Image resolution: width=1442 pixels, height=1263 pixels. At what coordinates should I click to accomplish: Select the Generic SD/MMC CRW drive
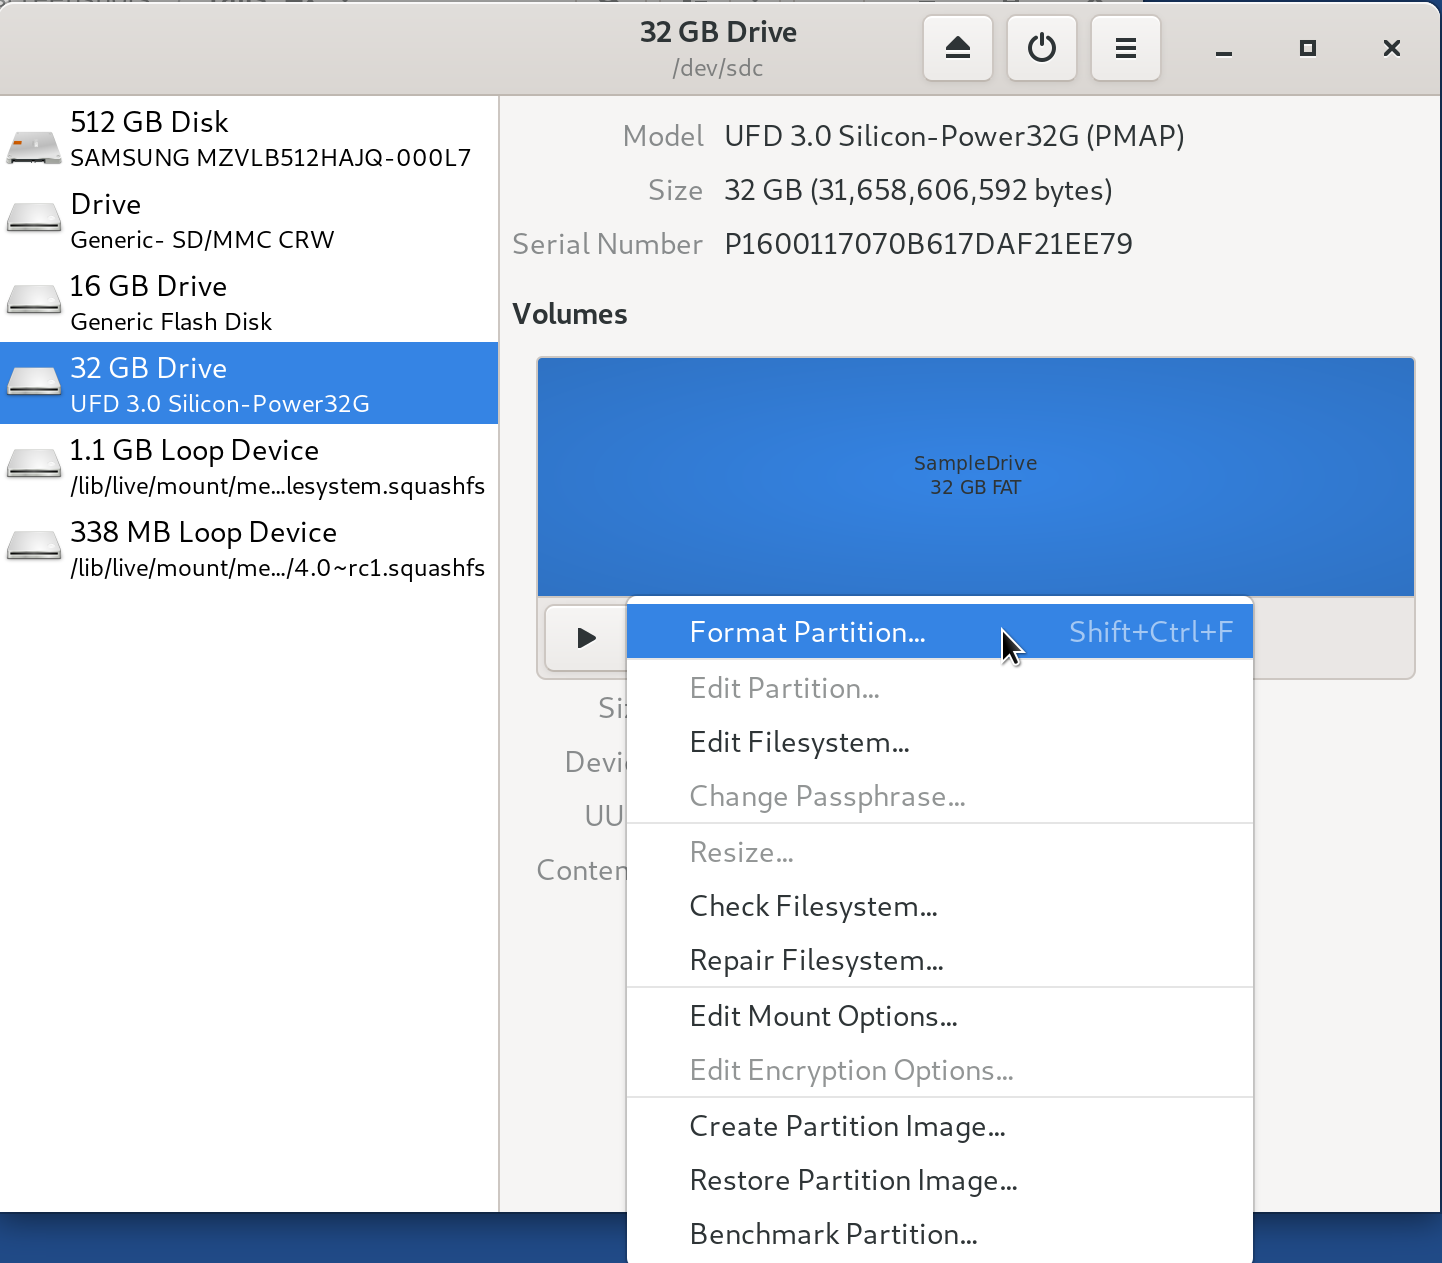point(249,221)
